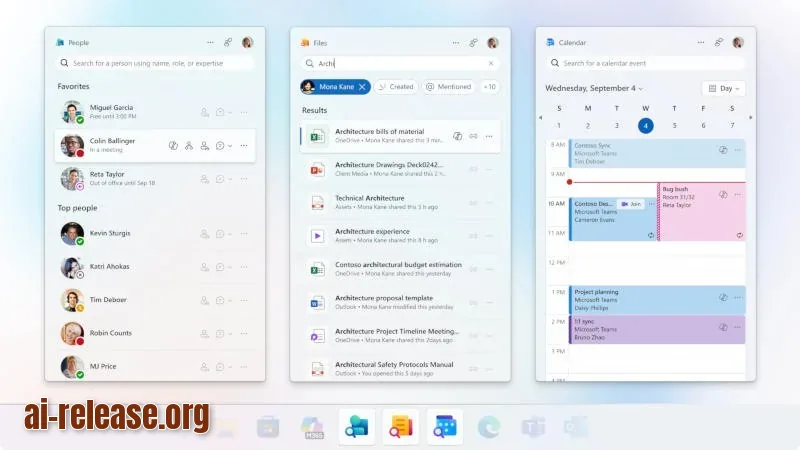Viewport: 800px width, 450px height.
Task: Click Copilot icon on Bug bash event
Action: click(x=723, y=194)
